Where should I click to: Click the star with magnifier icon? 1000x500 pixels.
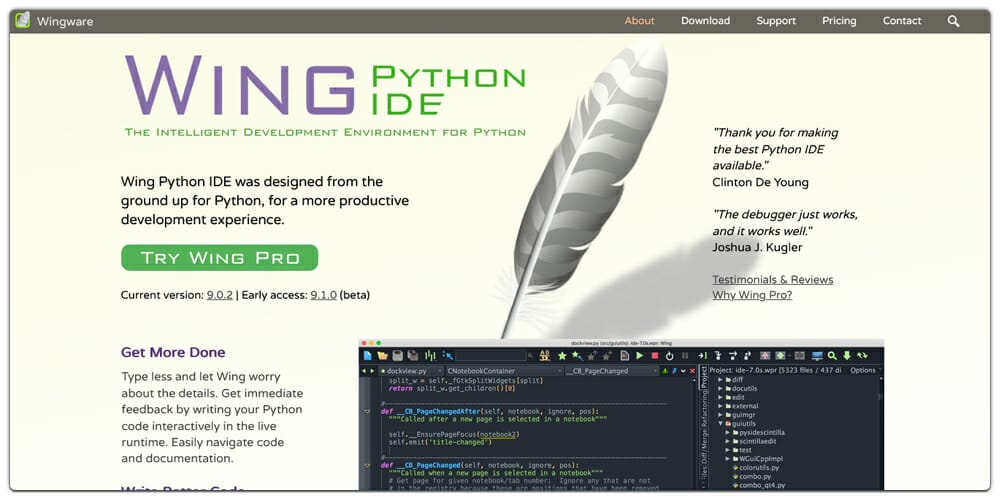[x=578, y=356]
